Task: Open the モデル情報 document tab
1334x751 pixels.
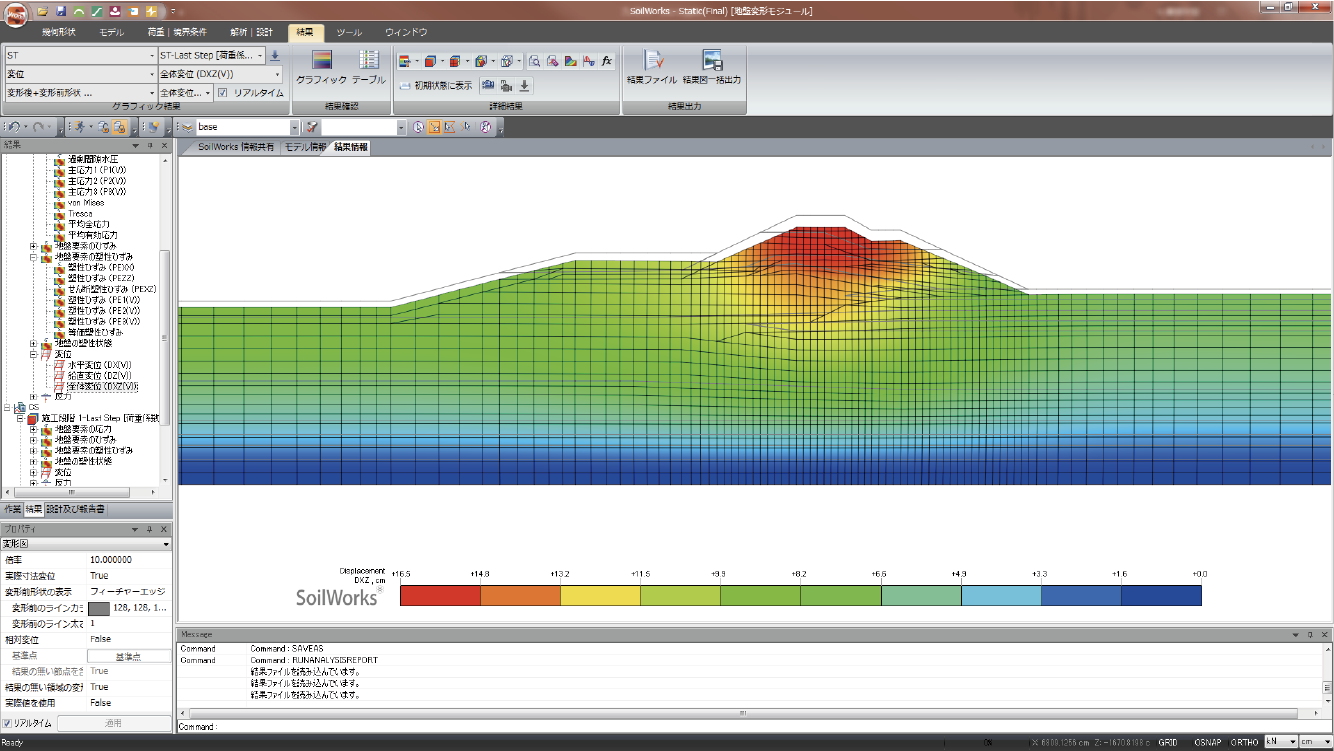Action: tap(305, 147)
